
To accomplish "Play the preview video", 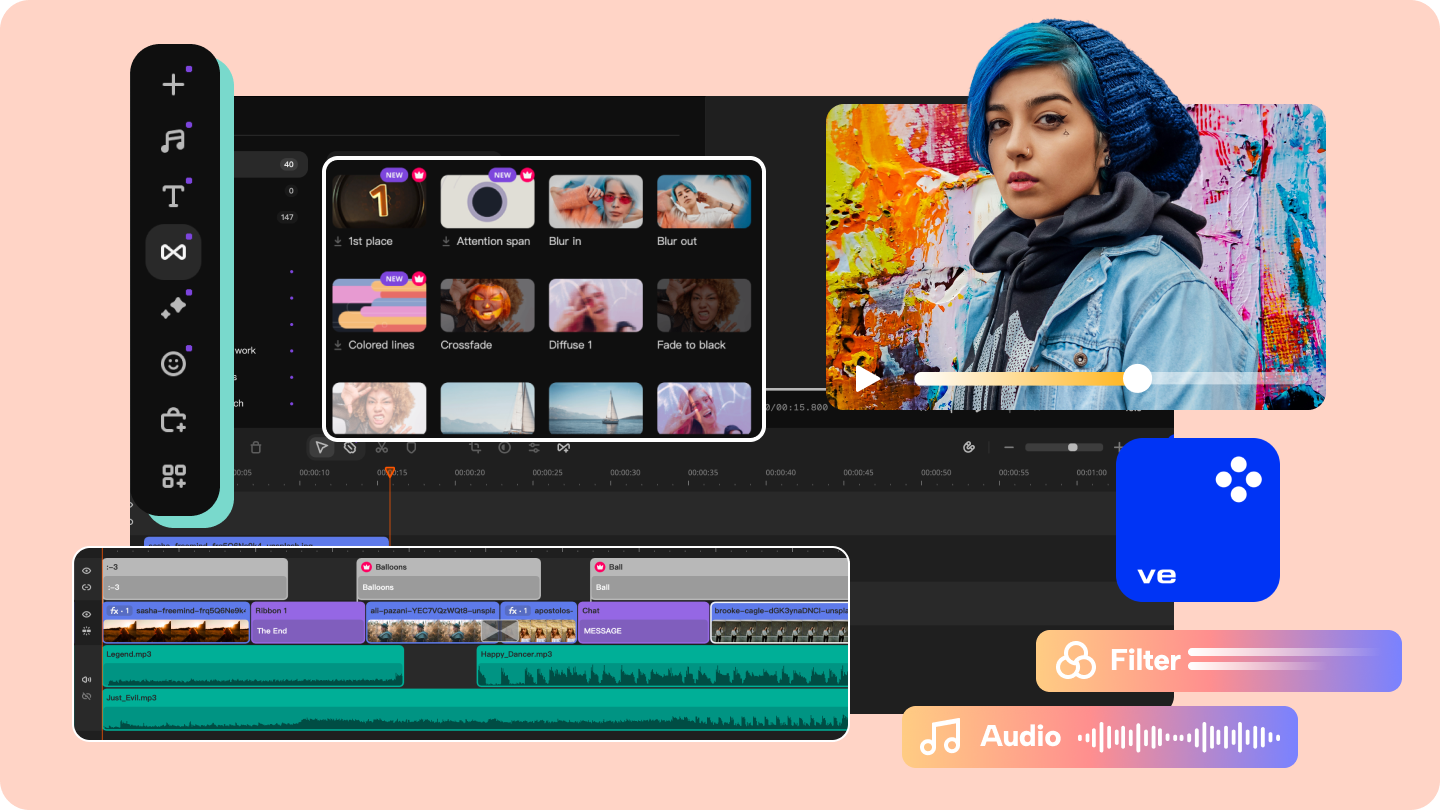I will point(868,379).
